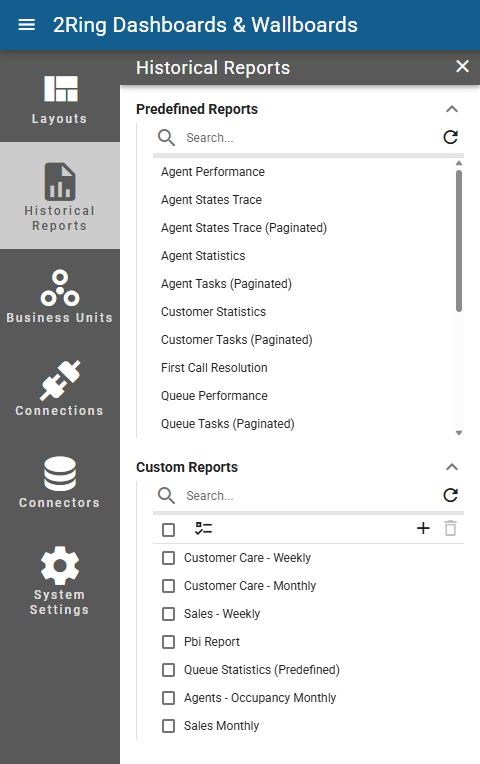Open System Settings

click(x=60, y=581)
